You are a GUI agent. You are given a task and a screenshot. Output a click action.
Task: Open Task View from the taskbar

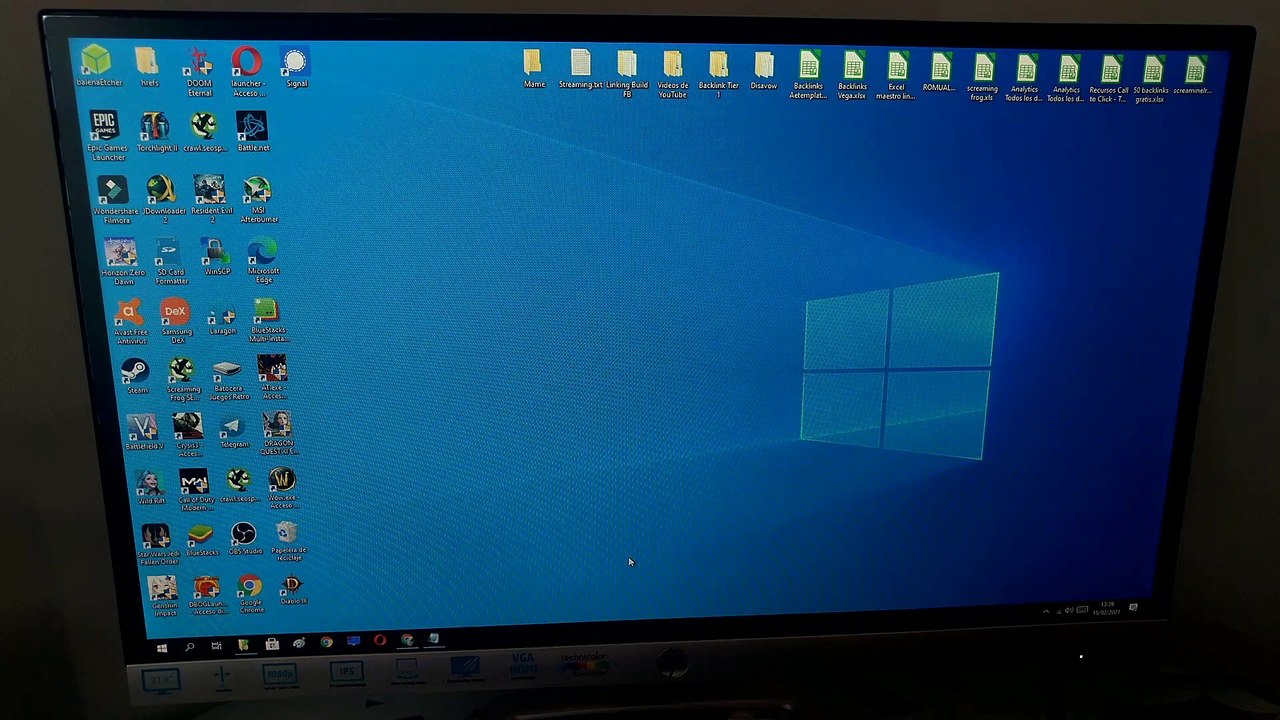coord(216,647)
